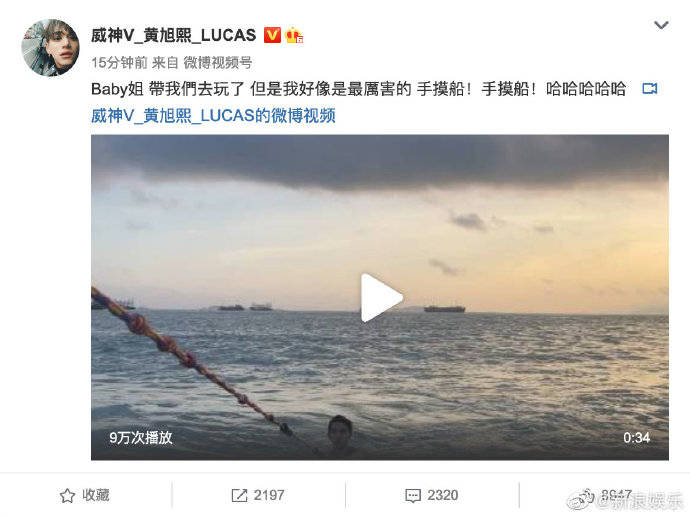
Task: Click the 微博视频号 source link
Action: tap(217, 62)
